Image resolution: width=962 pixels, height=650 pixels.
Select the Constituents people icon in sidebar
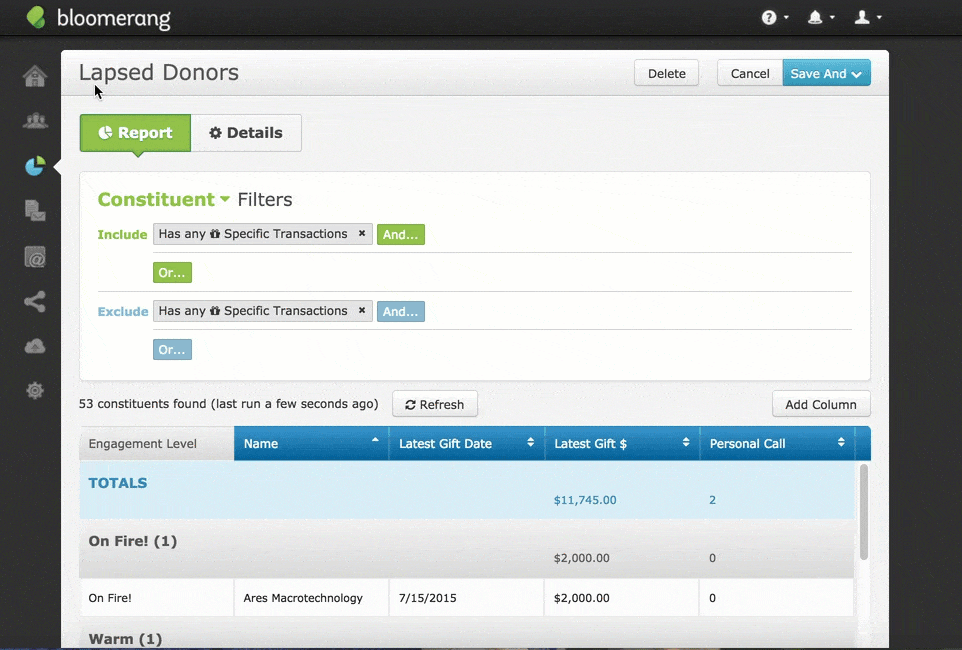click(x=35, y=120)
